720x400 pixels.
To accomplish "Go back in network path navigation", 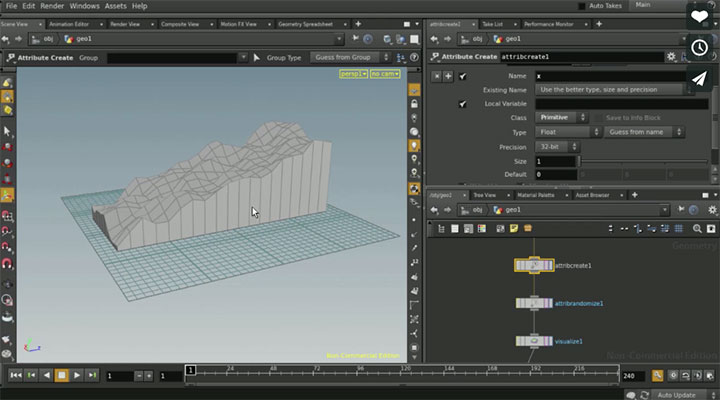I will tap(434, 210).
